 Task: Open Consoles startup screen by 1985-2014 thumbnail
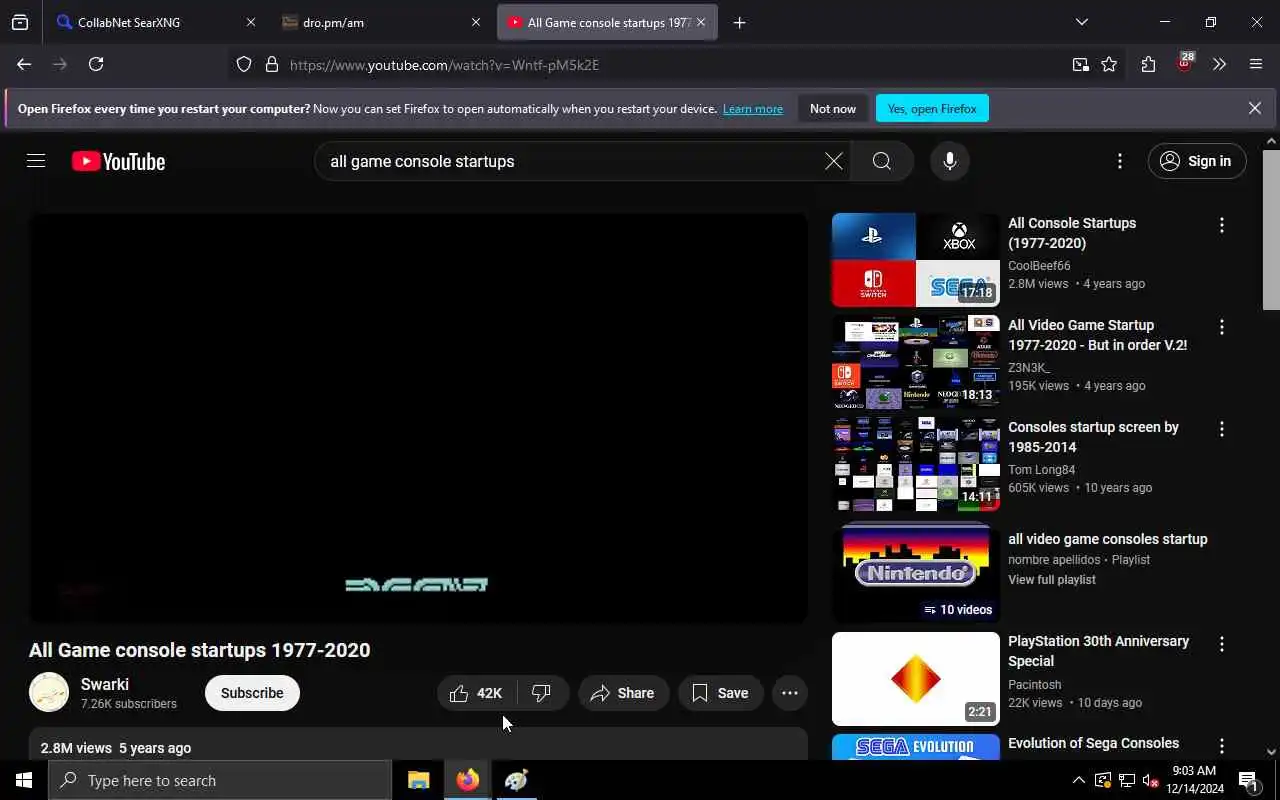tap(916, 464)
